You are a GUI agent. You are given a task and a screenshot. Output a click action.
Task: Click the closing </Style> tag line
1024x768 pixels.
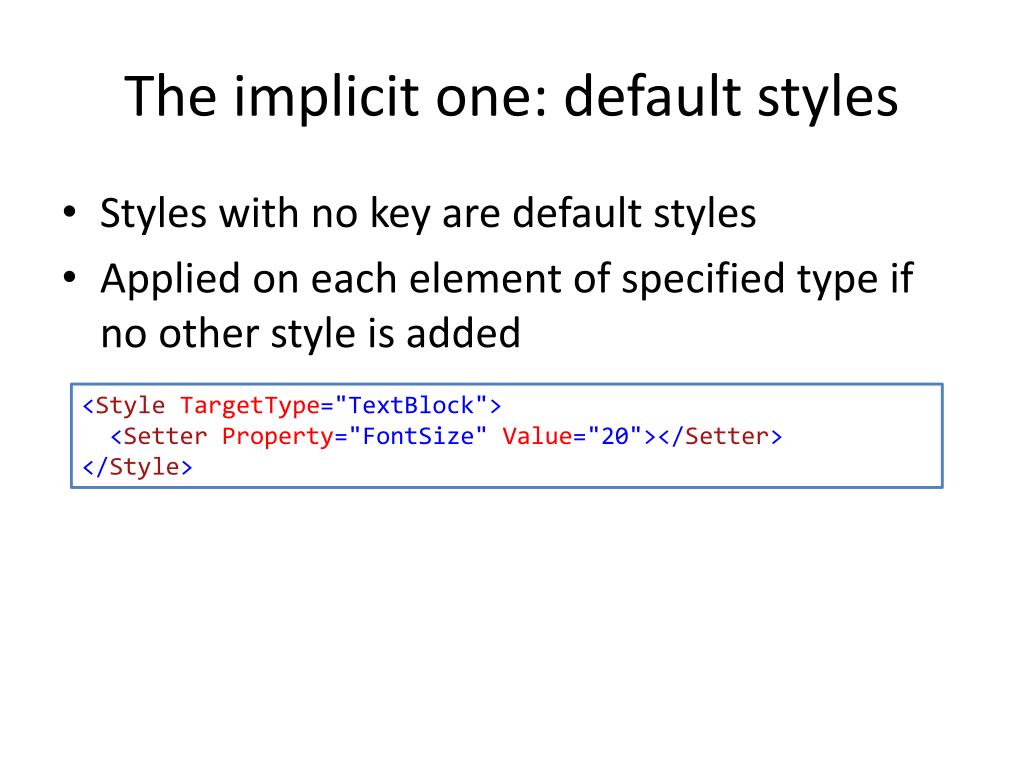click(137, 467)
